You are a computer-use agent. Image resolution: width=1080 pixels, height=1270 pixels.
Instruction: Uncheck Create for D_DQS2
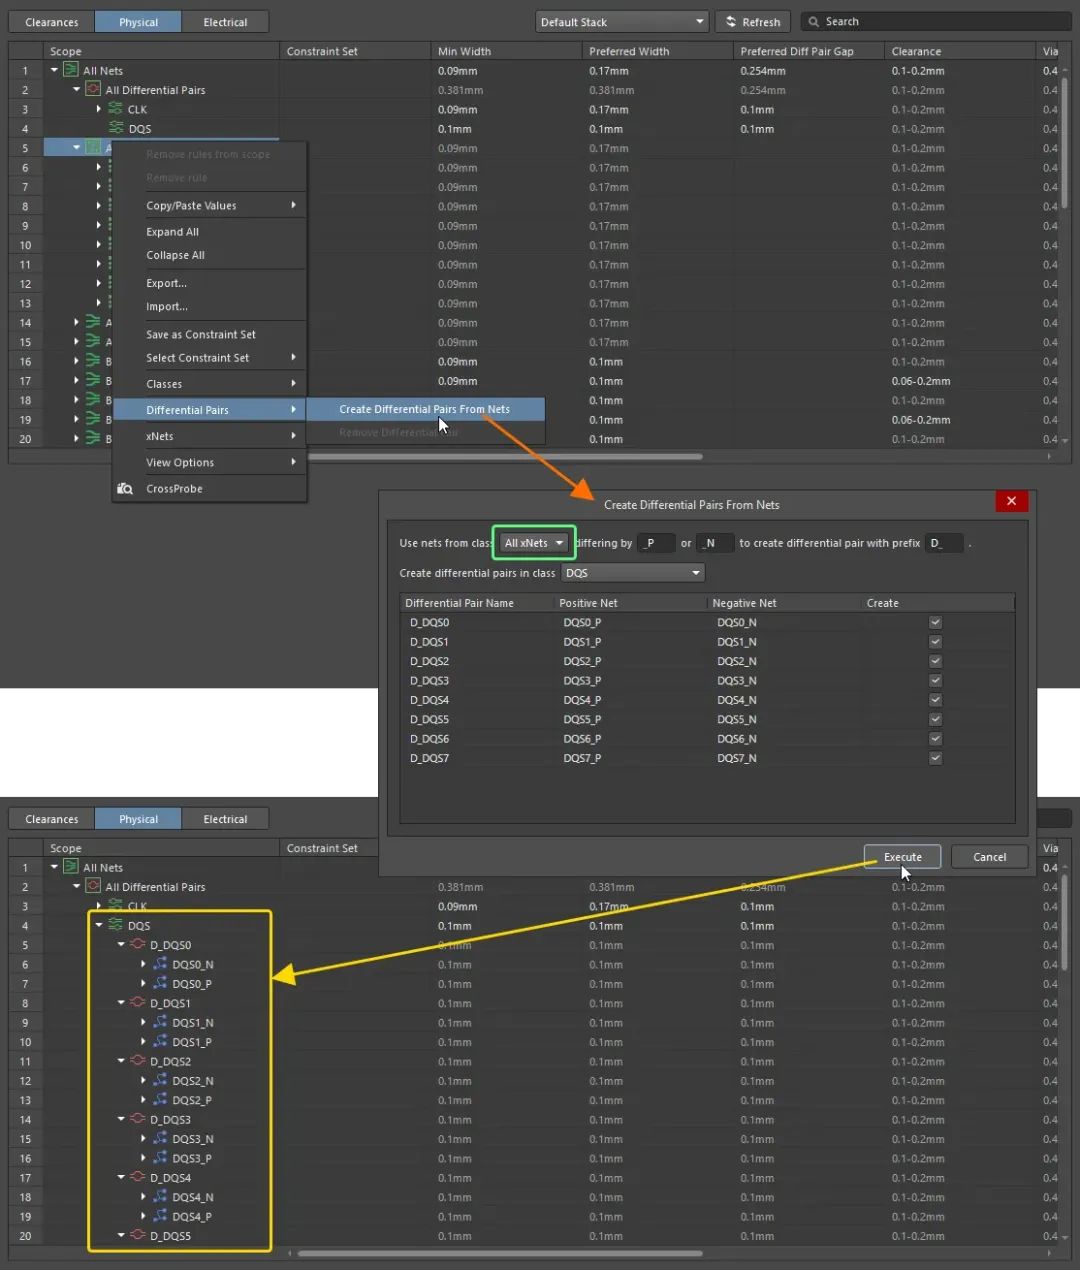click(x=935, y=661)
